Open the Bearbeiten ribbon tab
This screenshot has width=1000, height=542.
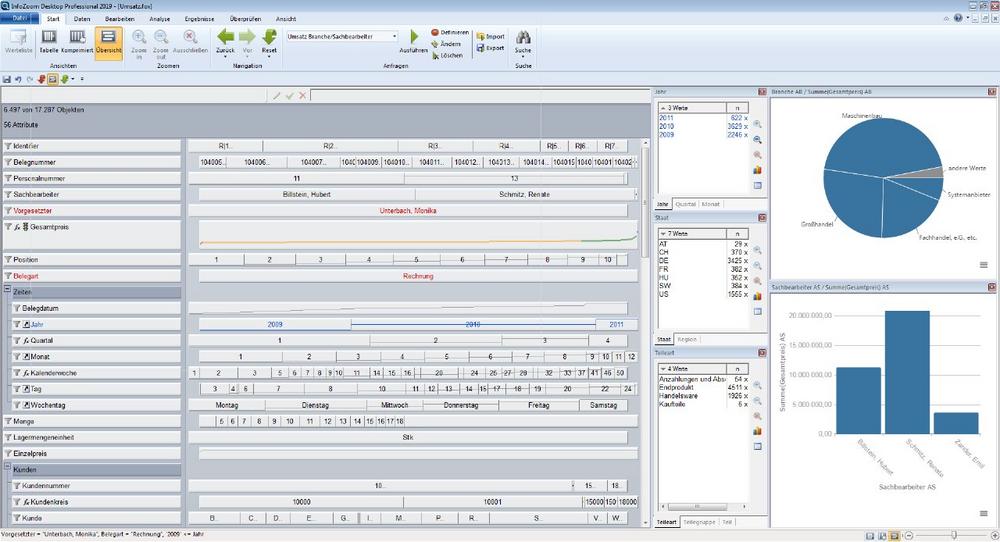click(120, 19)
